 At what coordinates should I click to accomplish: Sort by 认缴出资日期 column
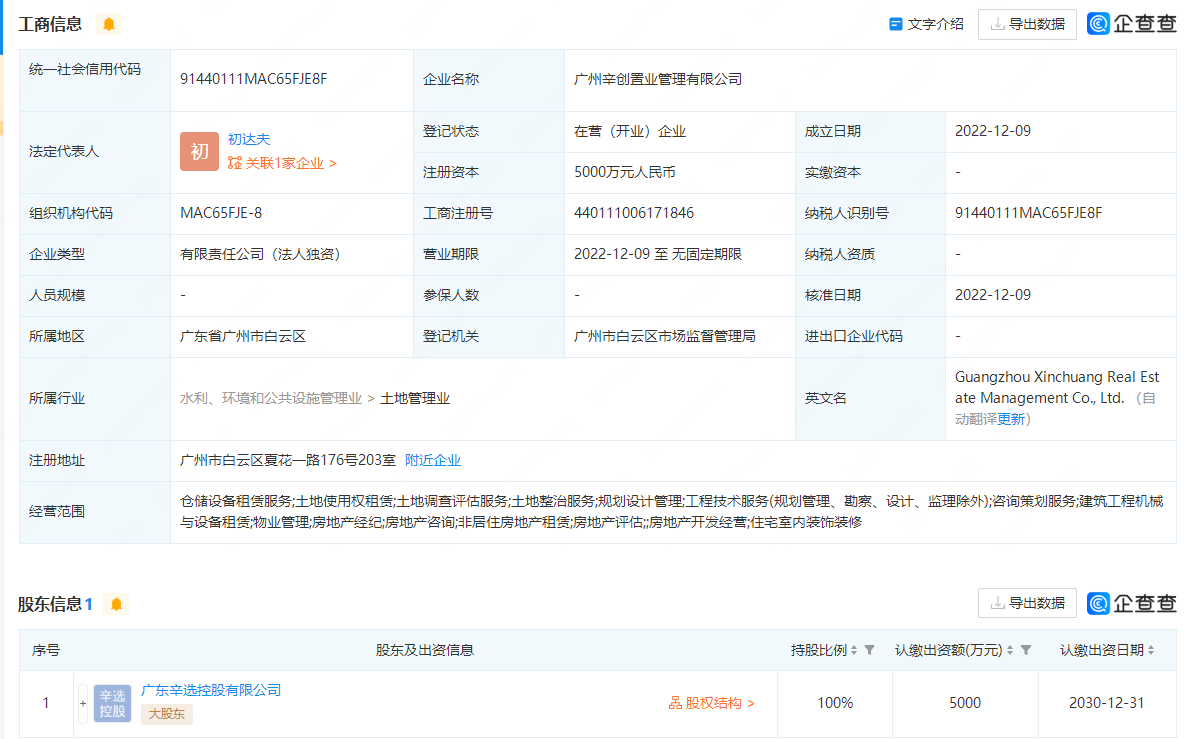click(x=1151, y=650)
